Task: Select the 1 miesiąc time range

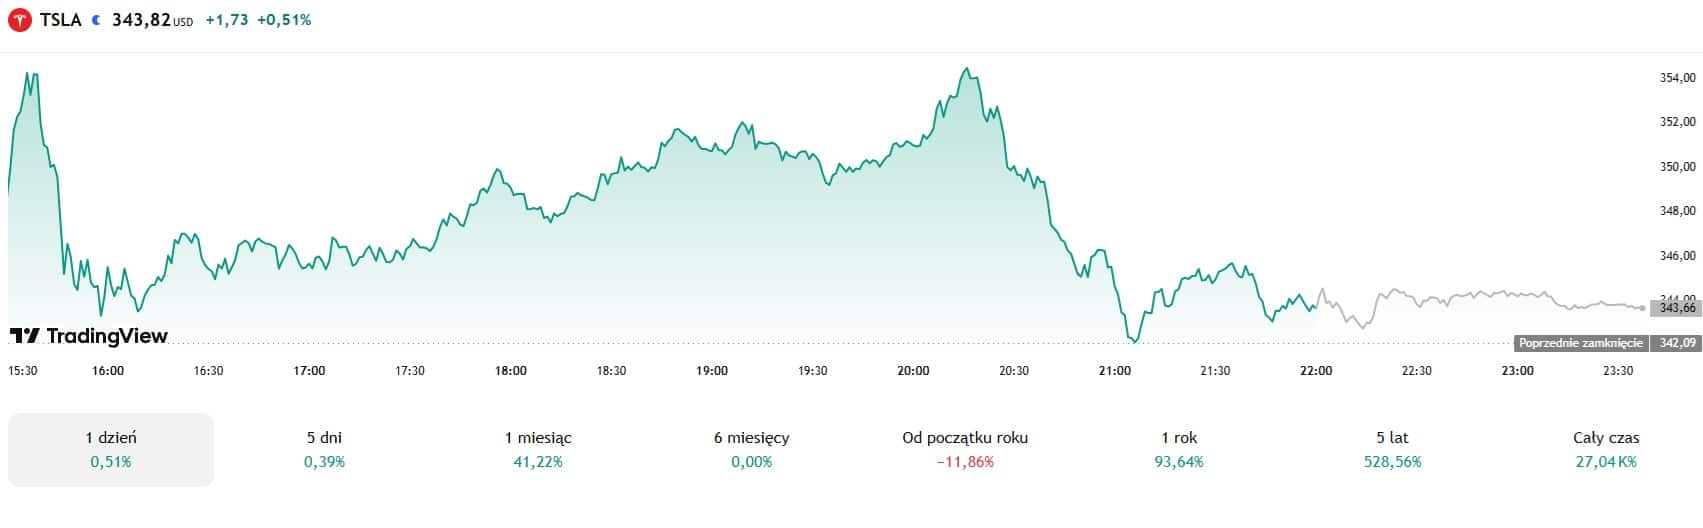Action: pos(538,449)
